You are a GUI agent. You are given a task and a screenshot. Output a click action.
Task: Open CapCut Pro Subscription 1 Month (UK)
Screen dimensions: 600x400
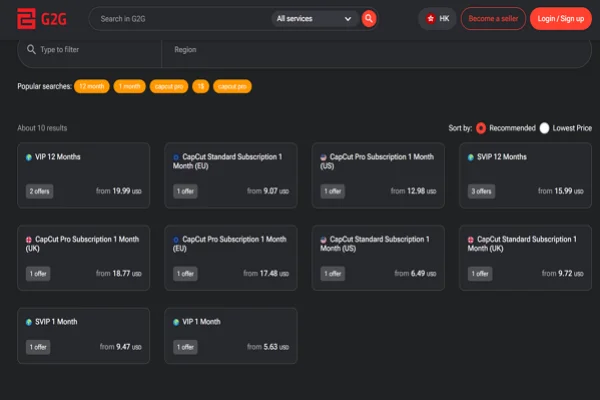(83, 258)
